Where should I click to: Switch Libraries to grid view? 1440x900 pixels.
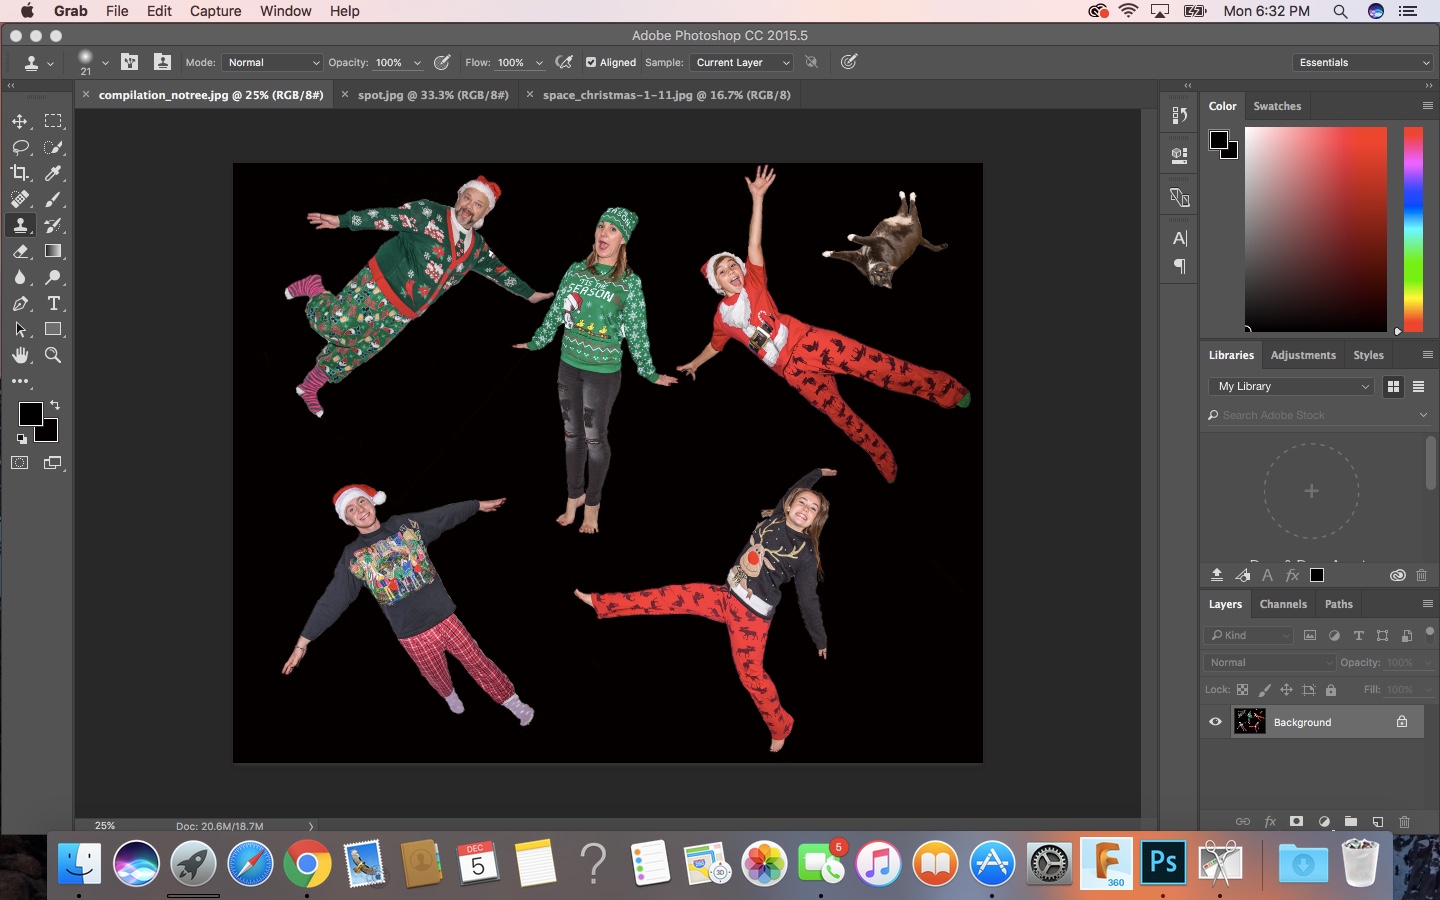tap(1393, 387)
